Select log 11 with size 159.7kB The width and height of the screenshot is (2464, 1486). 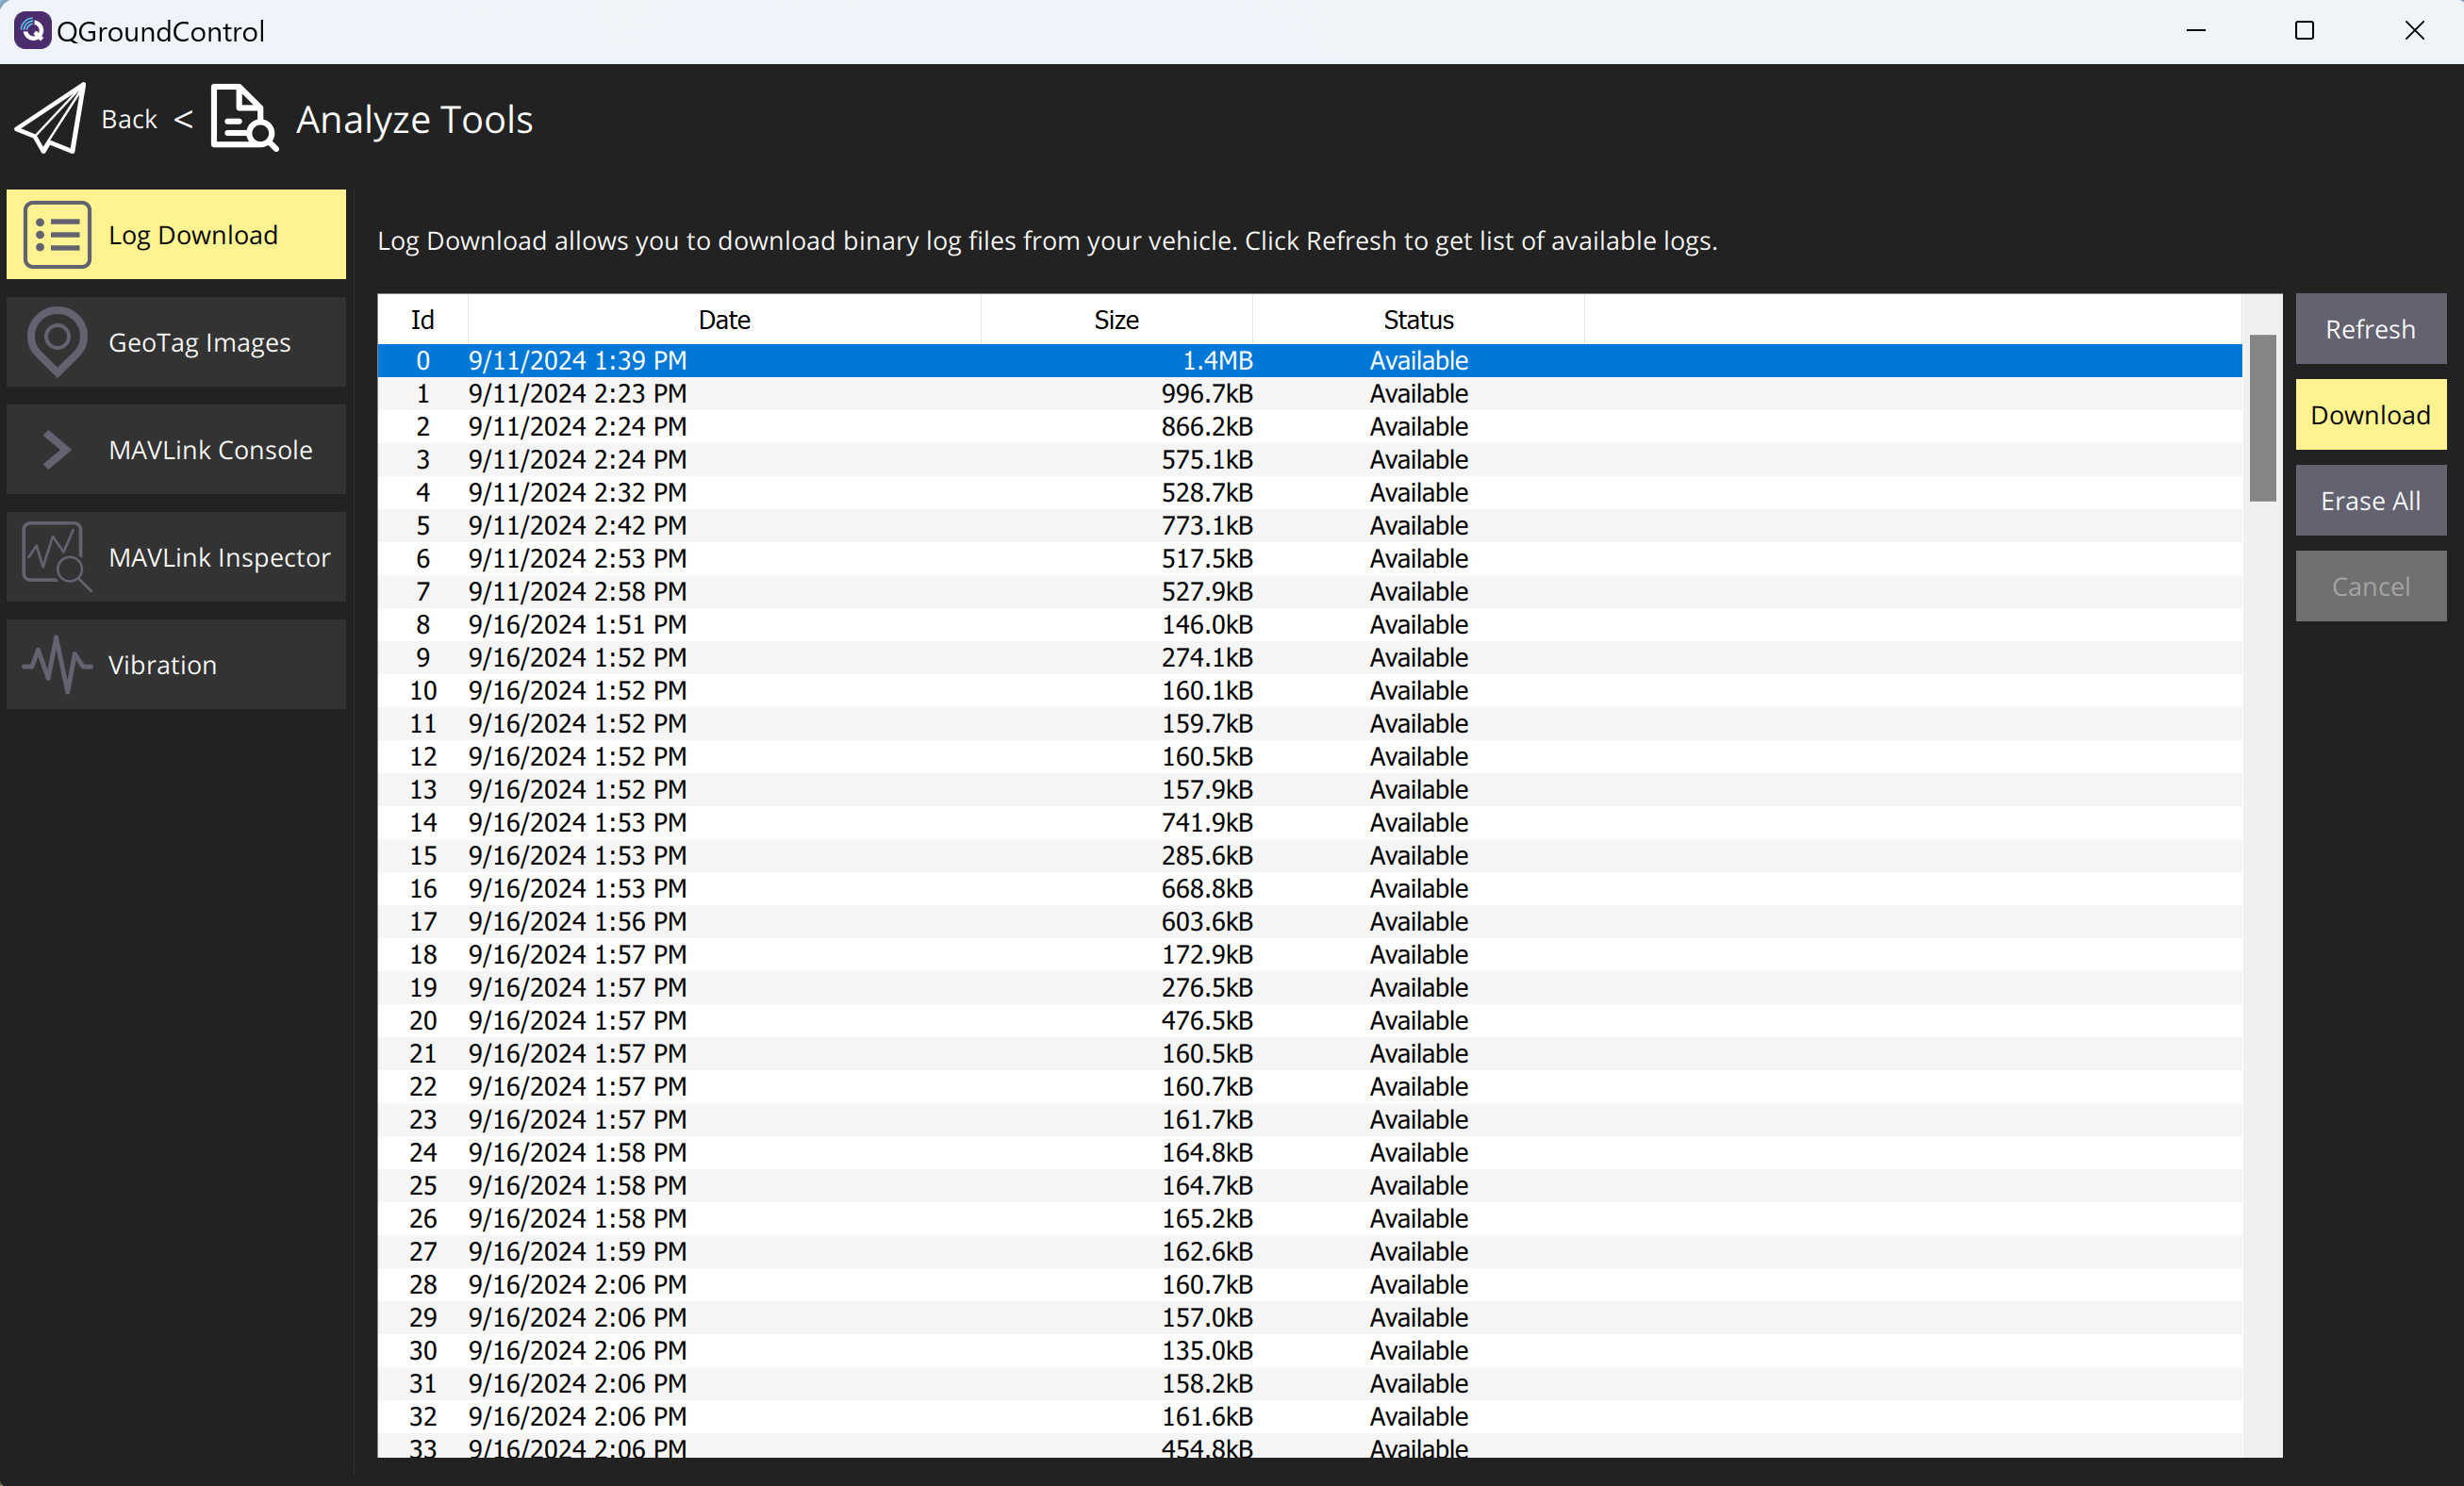(x=1309, y=724)
